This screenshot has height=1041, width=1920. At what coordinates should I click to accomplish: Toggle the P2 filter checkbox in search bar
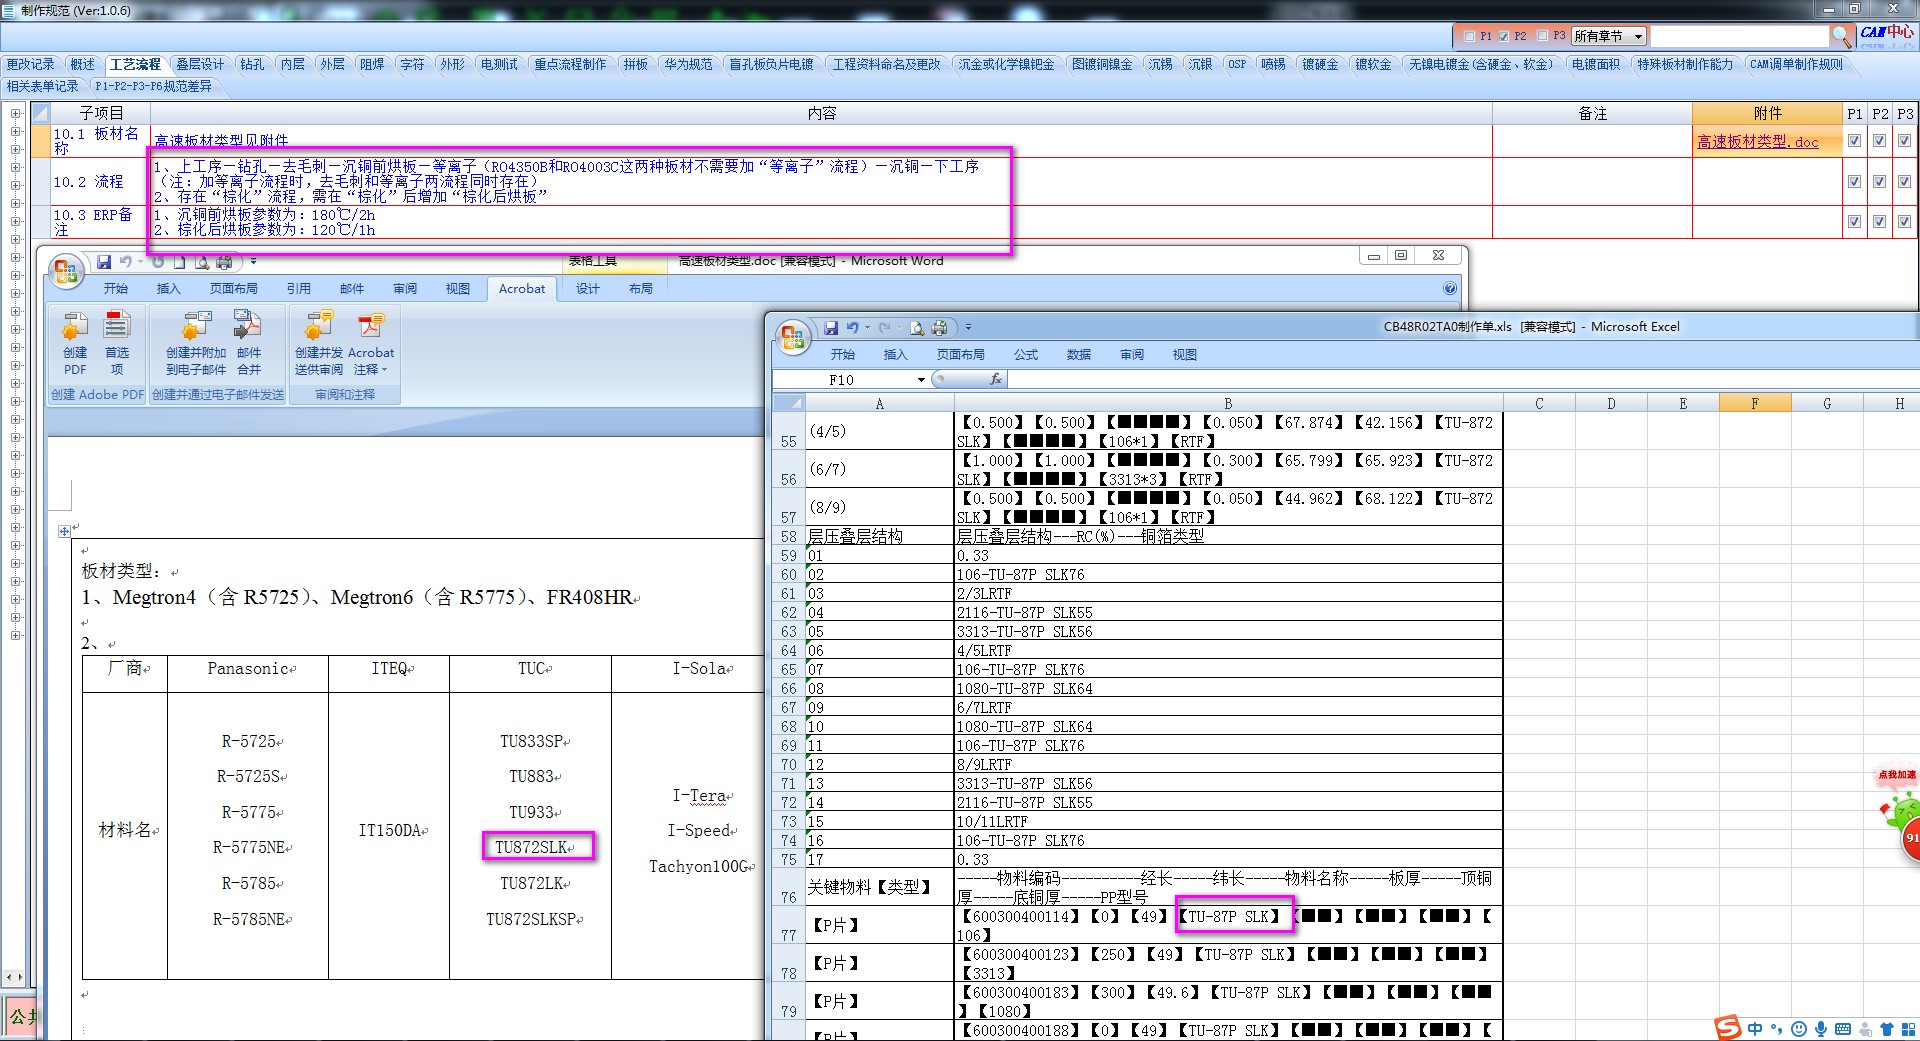(1504, 36)
